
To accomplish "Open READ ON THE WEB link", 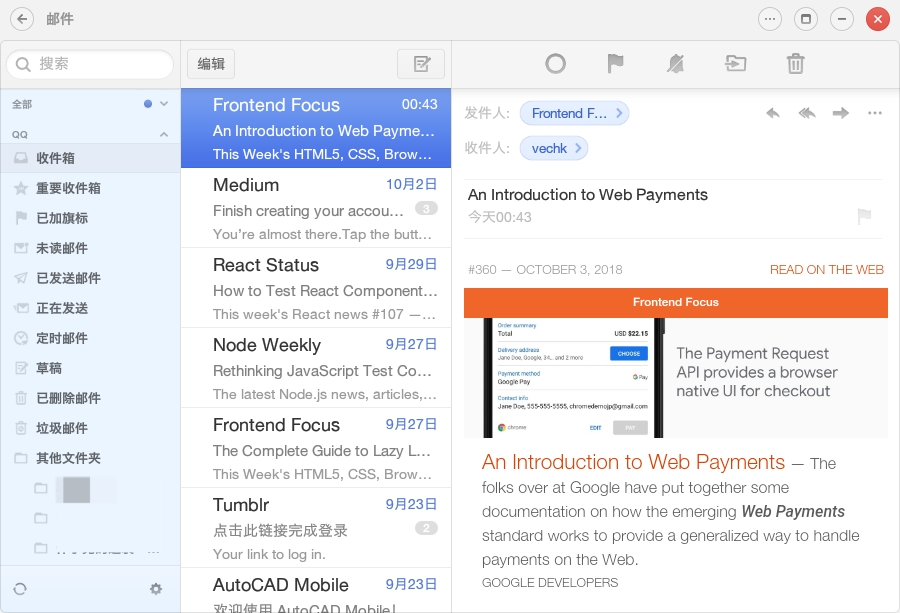I will (x=827, y=270).
